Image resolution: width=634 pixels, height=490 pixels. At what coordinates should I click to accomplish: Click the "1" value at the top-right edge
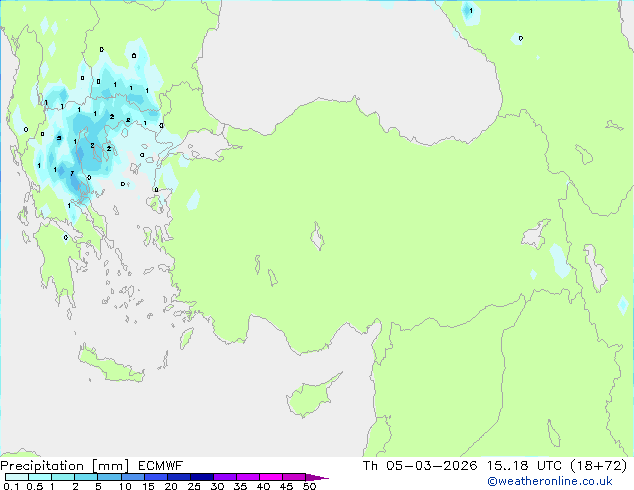470,12
